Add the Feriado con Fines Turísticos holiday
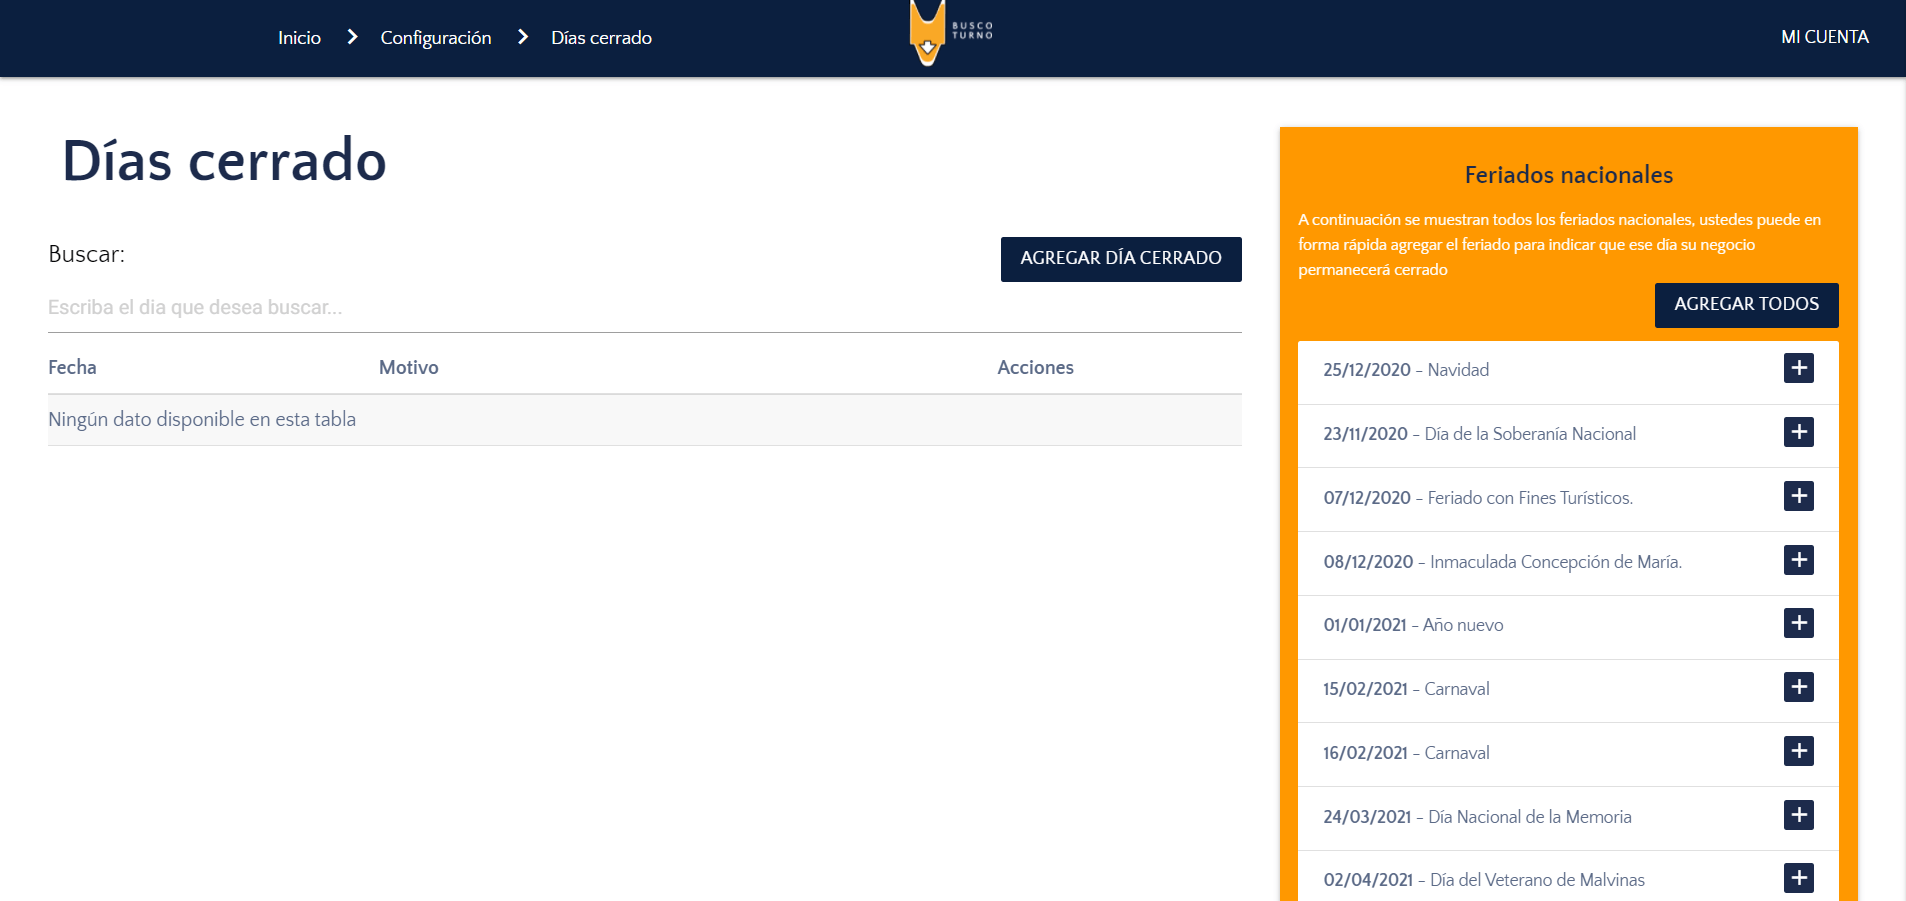Screen dimensions: 1906x901 click(1798, 496)
